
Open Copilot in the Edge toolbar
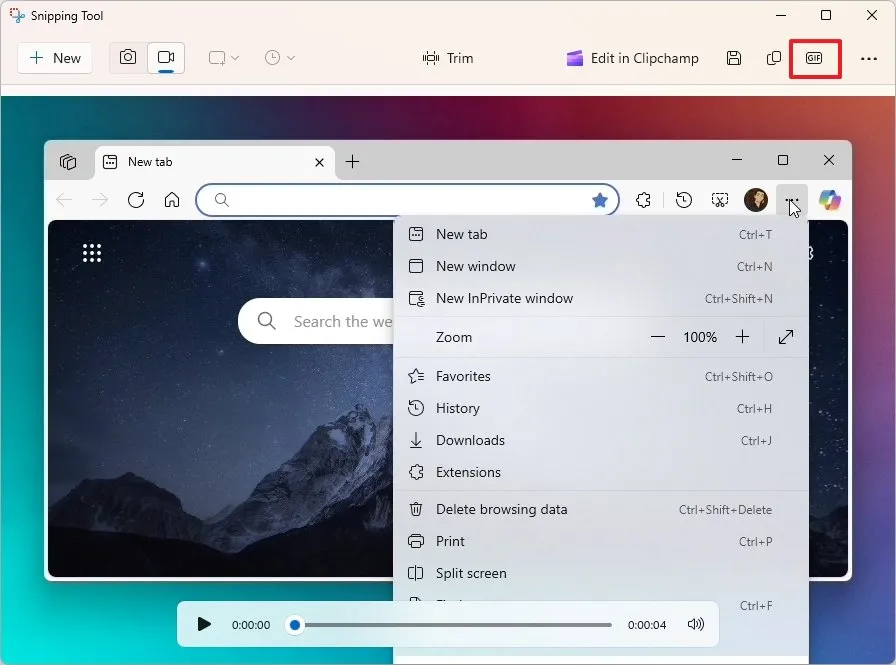point(831,200)
